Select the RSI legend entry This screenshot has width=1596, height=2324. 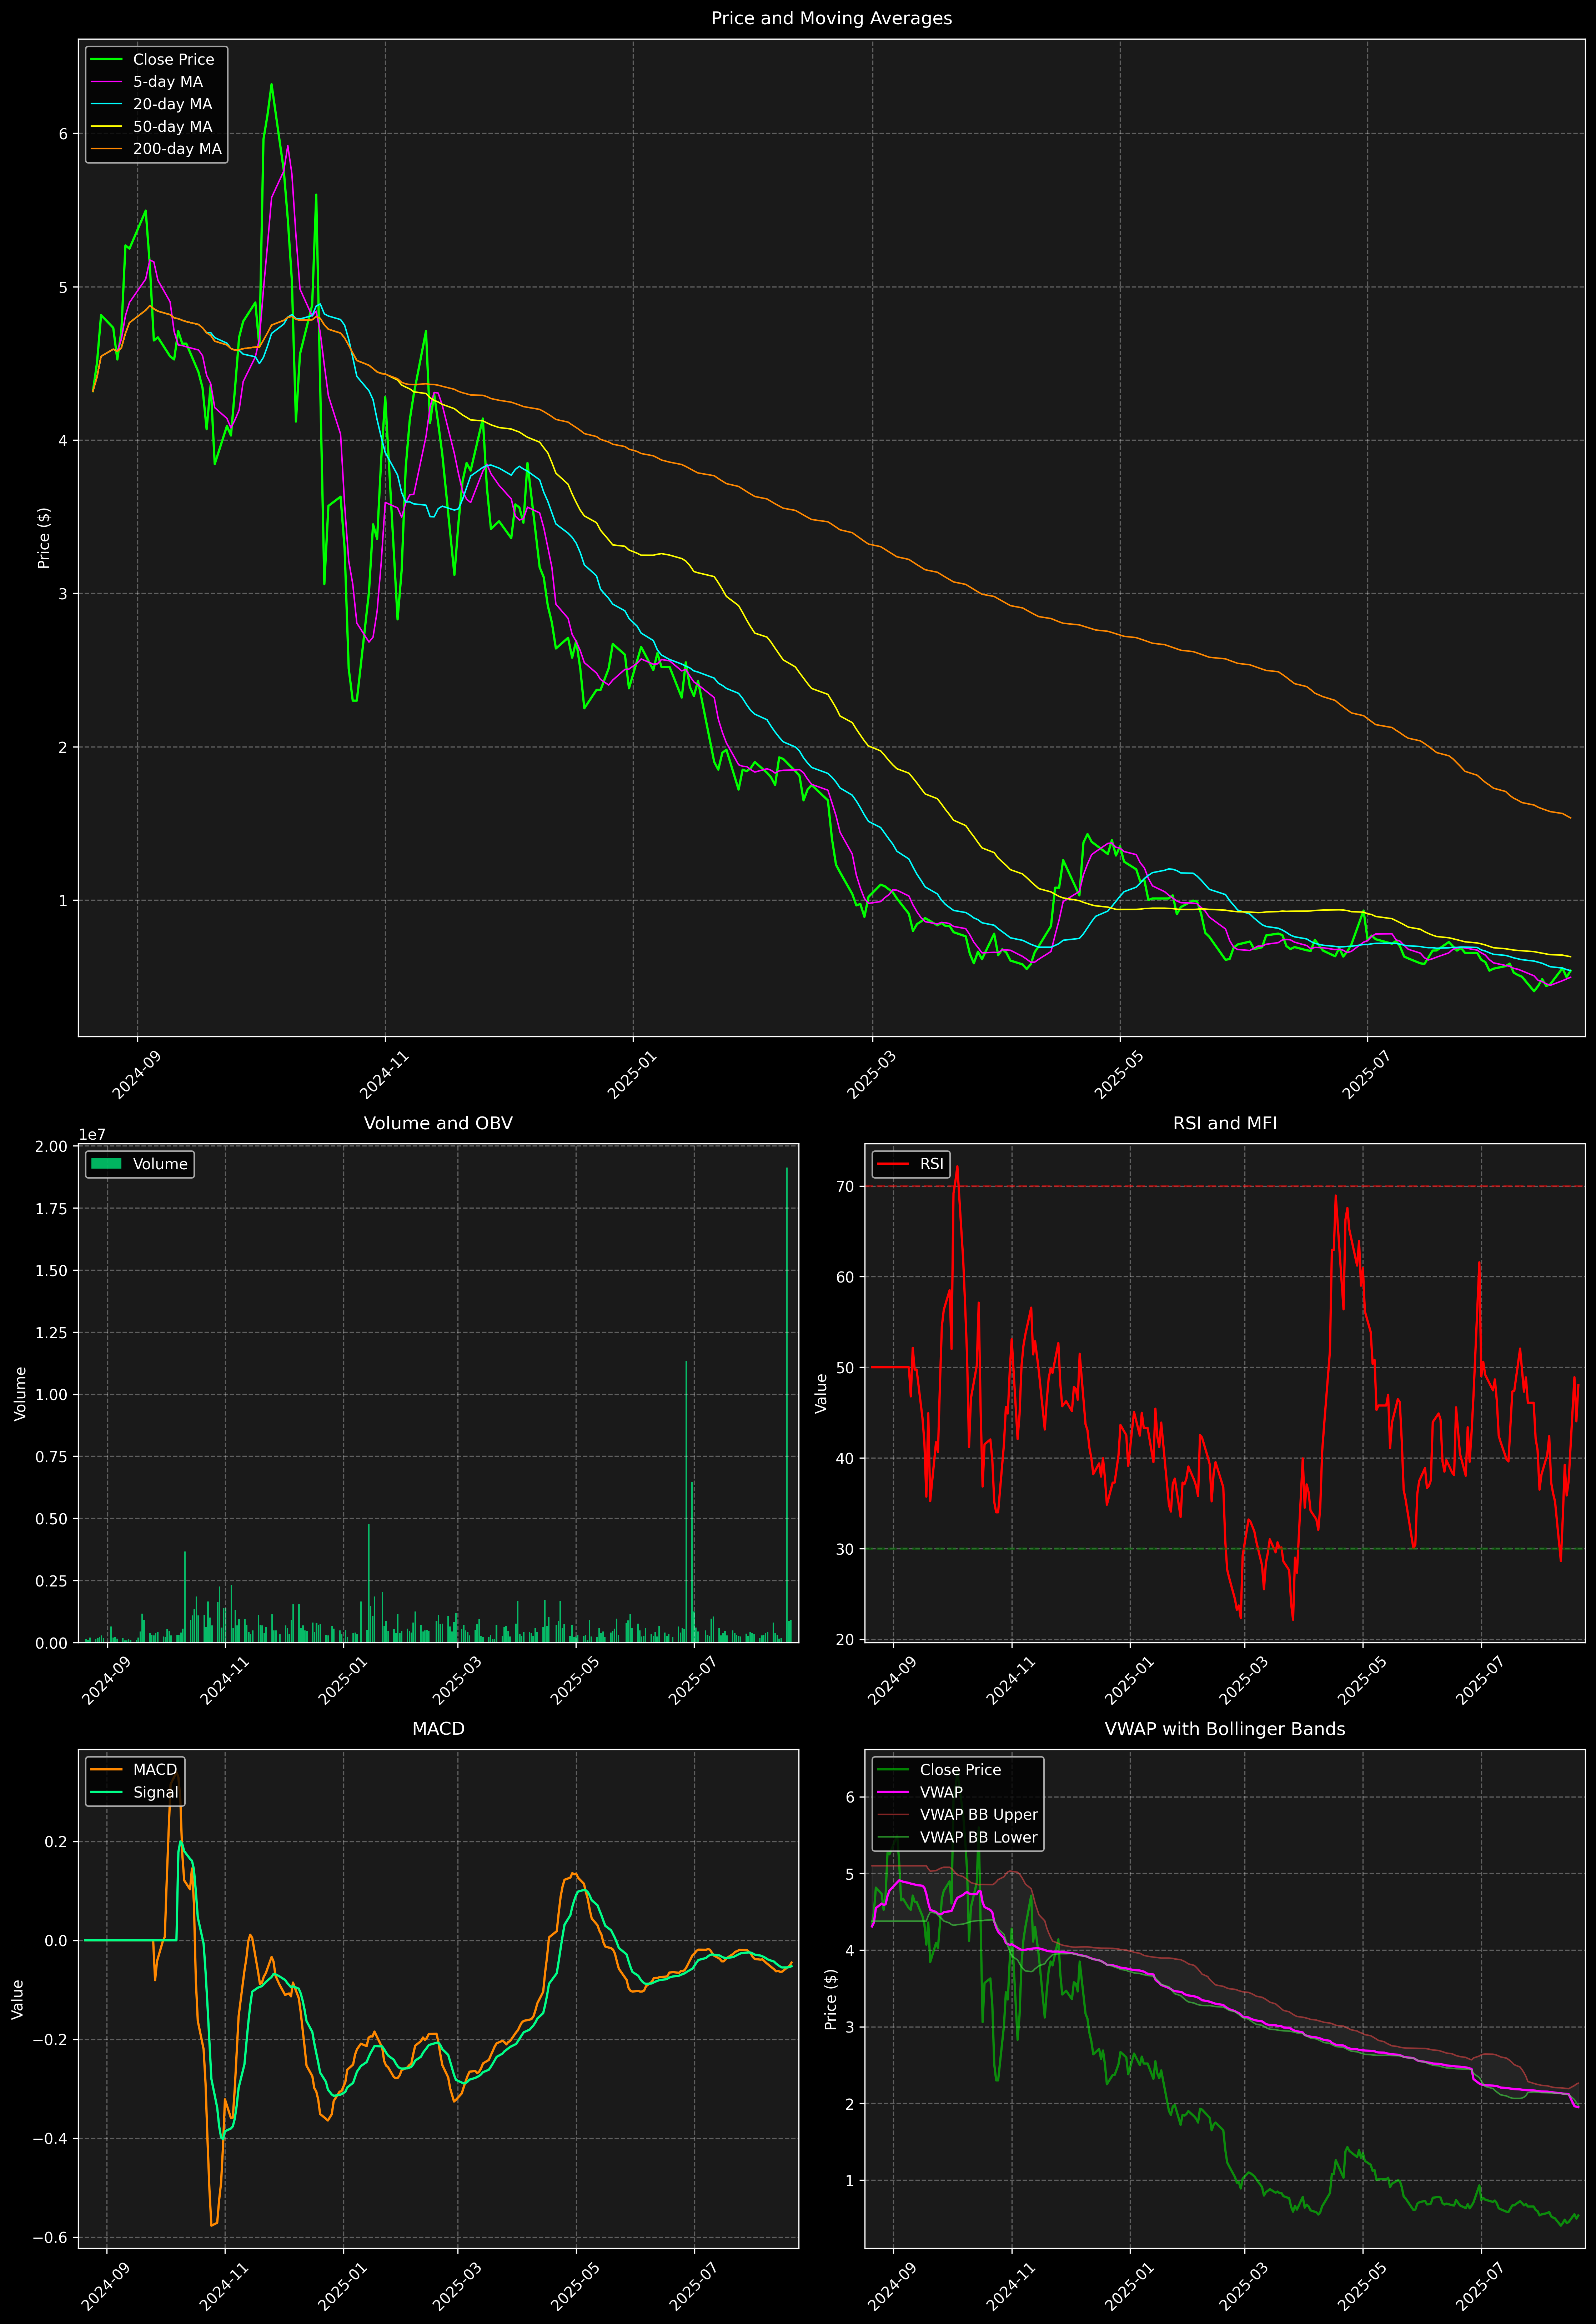[x=931, y=1164]
